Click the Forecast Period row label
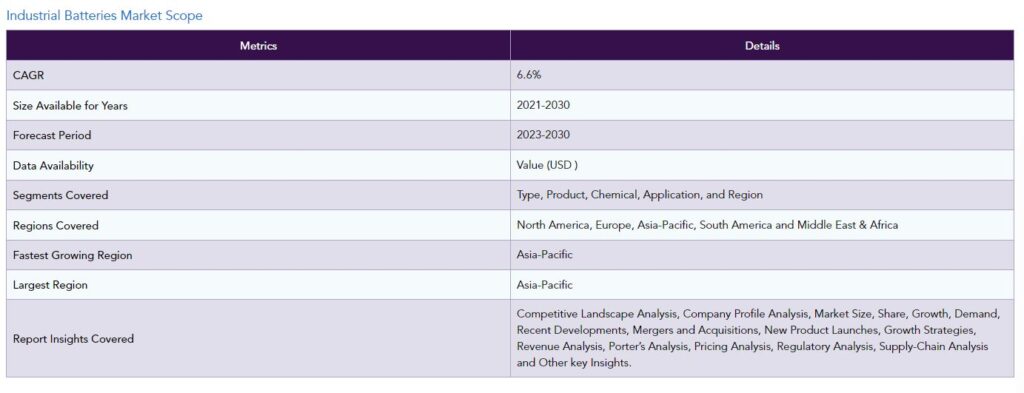 (52, 136)
